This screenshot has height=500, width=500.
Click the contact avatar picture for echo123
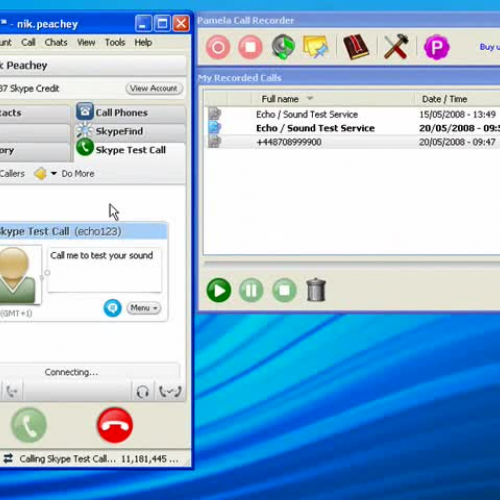click(17, 275)
